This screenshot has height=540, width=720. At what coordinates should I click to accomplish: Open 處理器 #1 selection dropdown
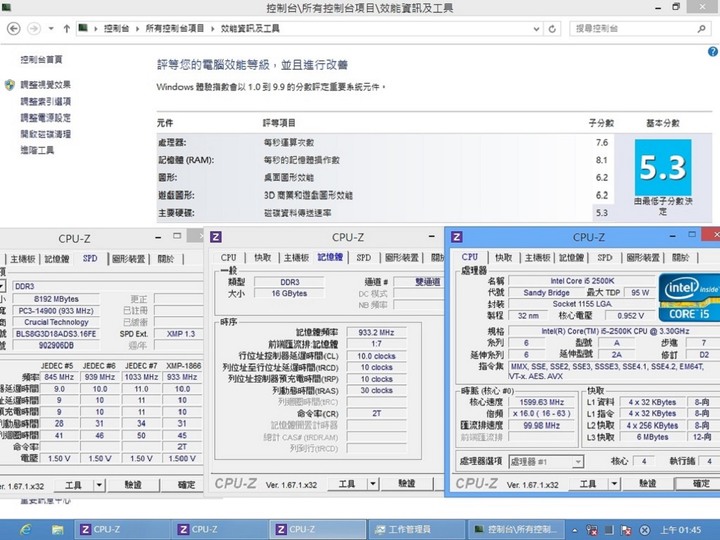(x=546, y=461)
